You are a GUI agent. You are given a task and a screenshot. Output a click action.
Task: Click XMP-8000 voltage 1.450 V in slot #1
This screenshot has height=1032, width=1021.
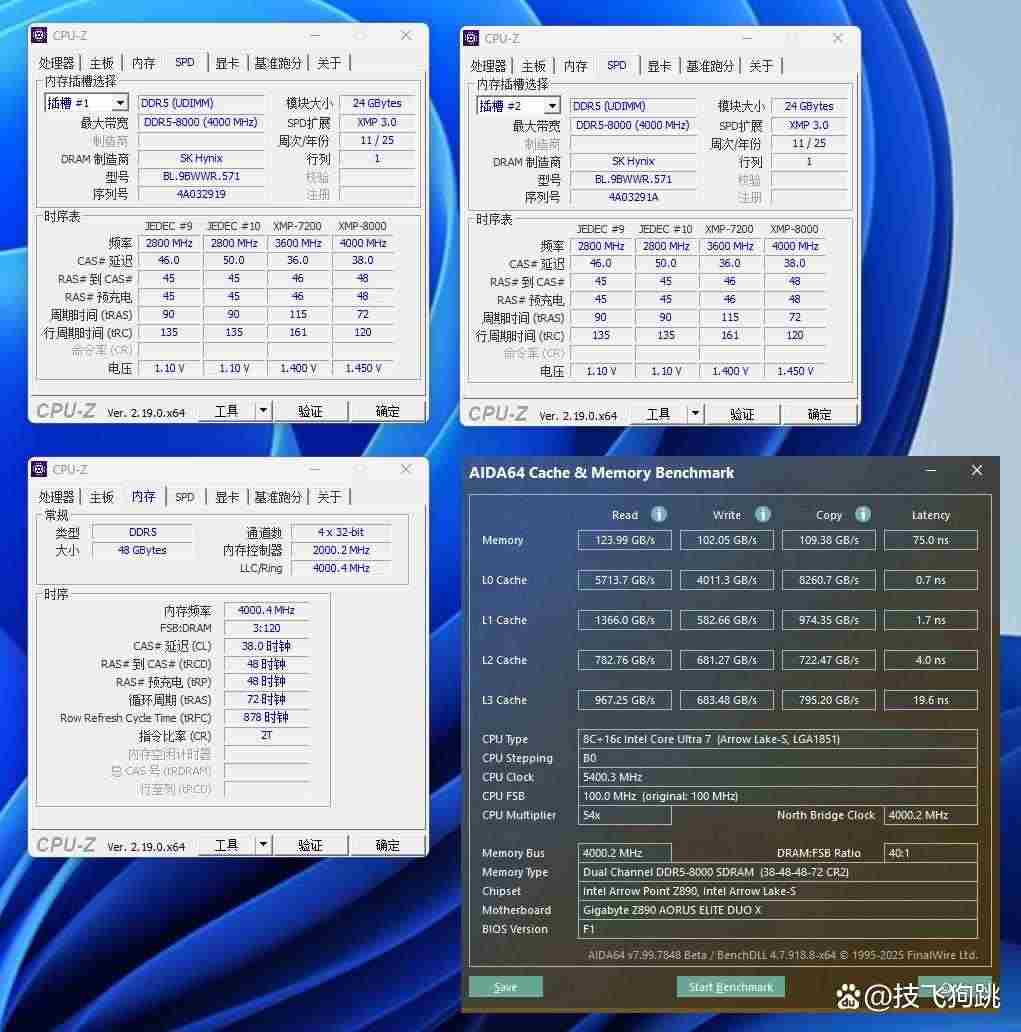[x=363, y=368]
